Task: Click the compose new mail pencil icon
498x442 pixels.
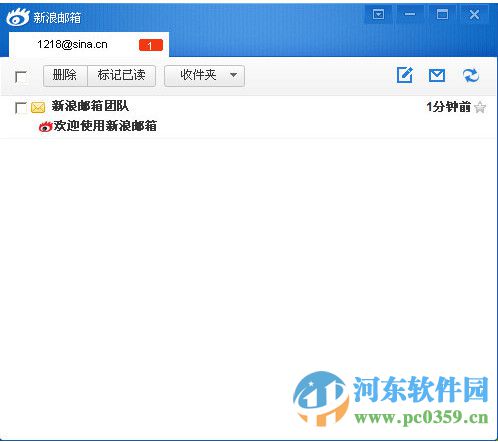Action: (x=405, y=75)
